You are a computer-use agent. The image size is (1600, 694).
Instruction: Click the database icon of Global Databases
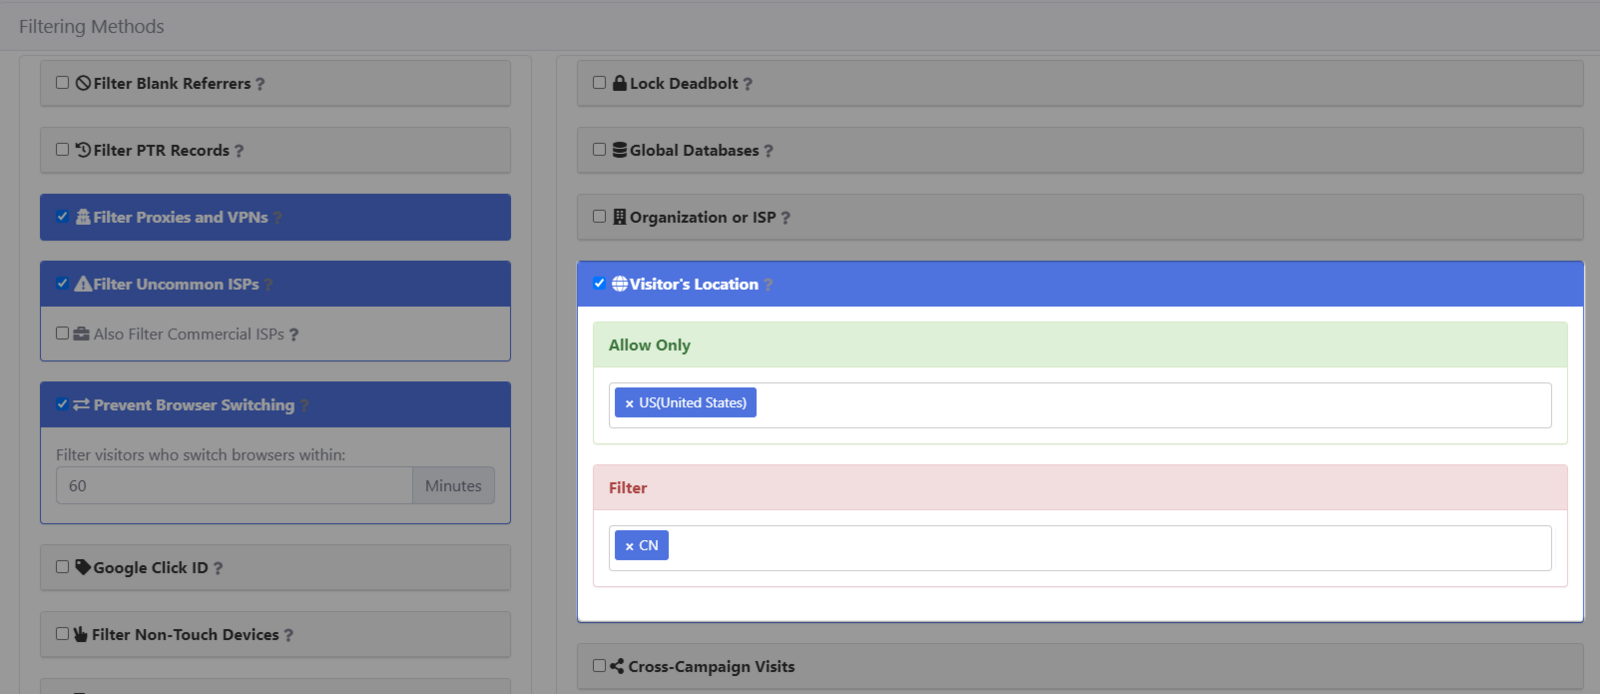coord(620,150)
